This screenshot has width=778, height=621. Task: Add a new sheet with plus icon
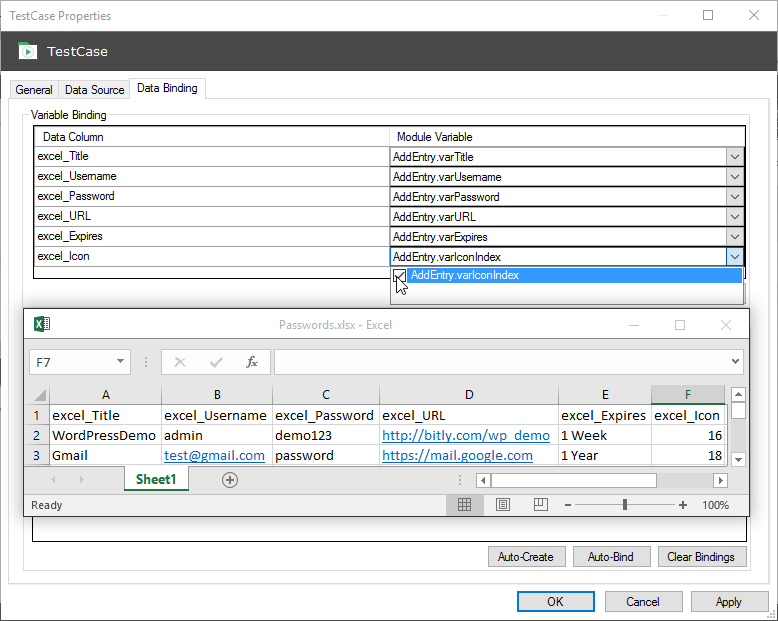tap(229, 480)
